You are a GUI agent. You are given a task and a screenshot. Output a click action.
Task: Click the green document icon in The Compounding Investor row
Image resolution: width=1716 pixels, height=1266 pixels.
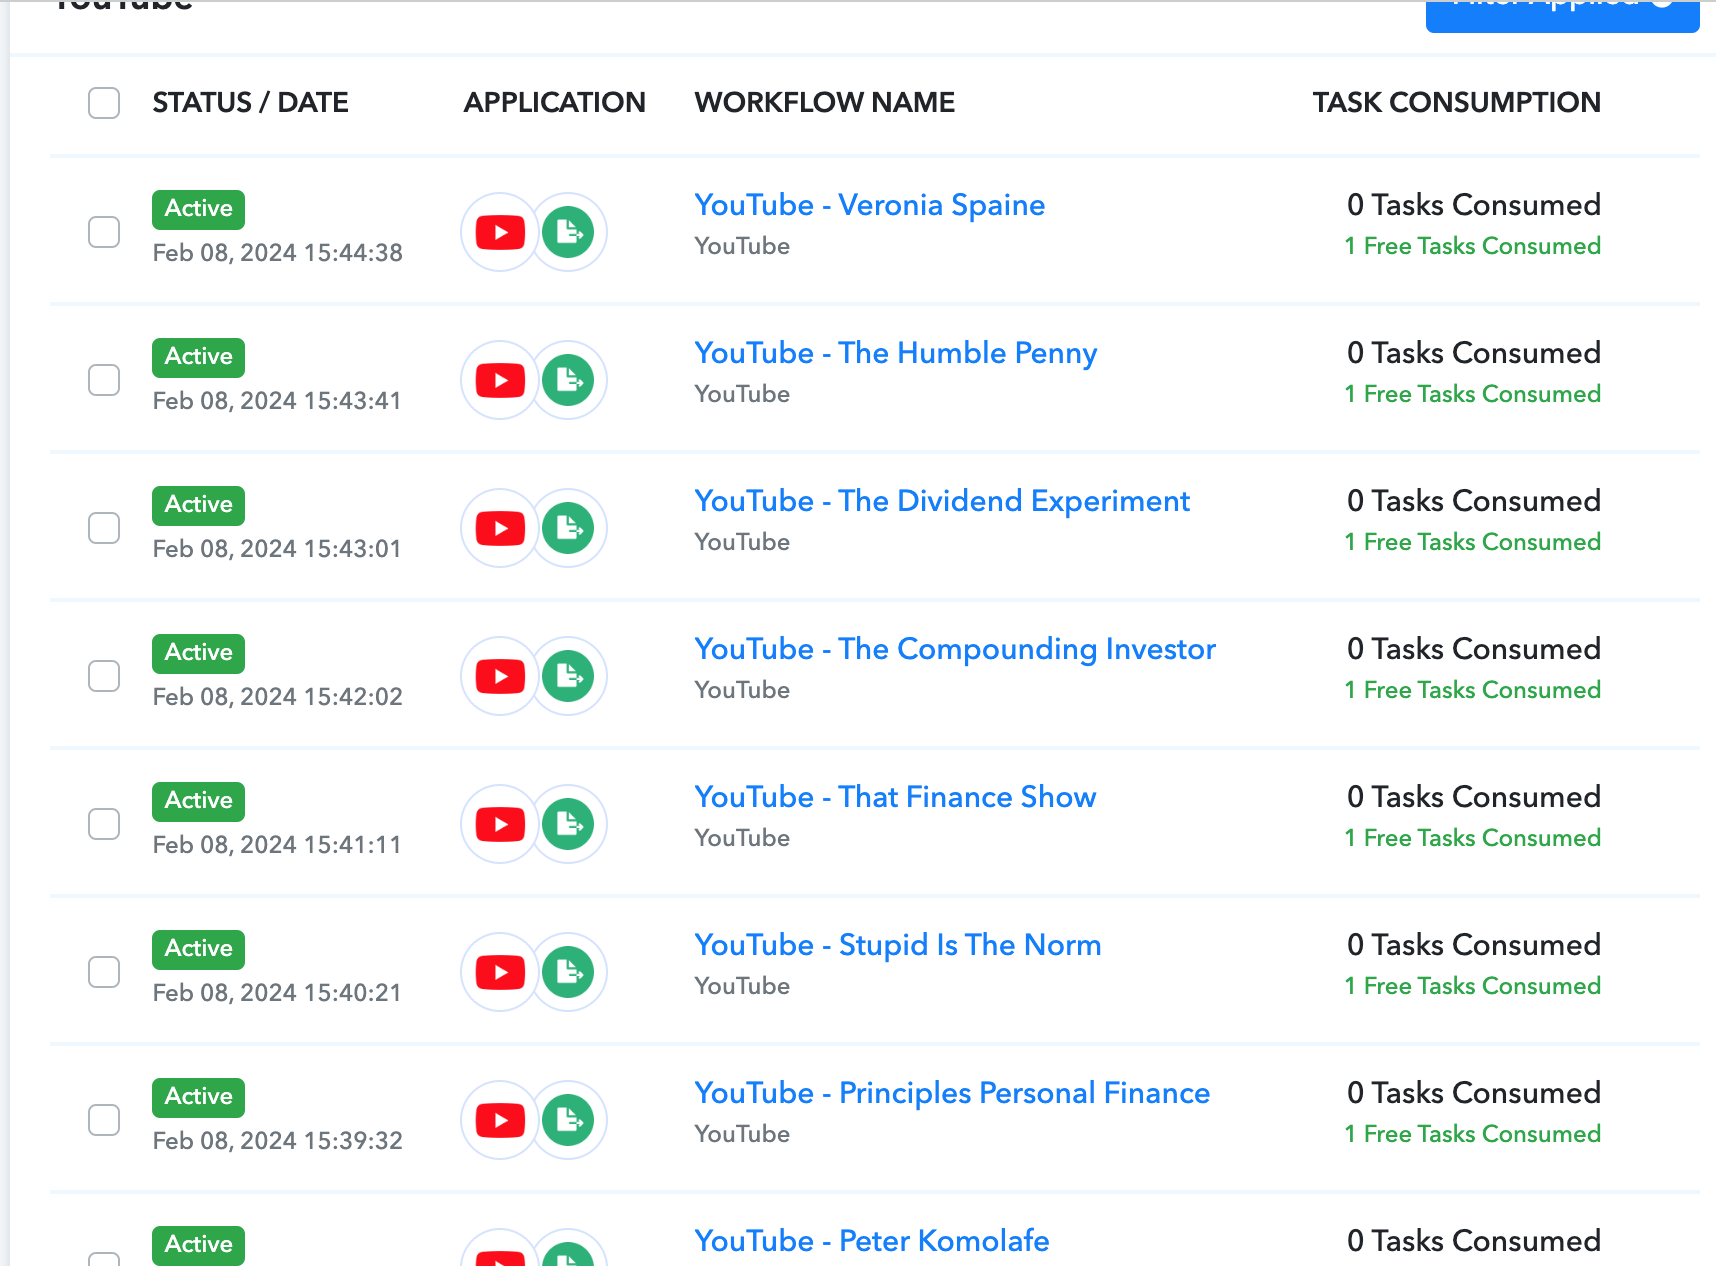tap(568, 676)
